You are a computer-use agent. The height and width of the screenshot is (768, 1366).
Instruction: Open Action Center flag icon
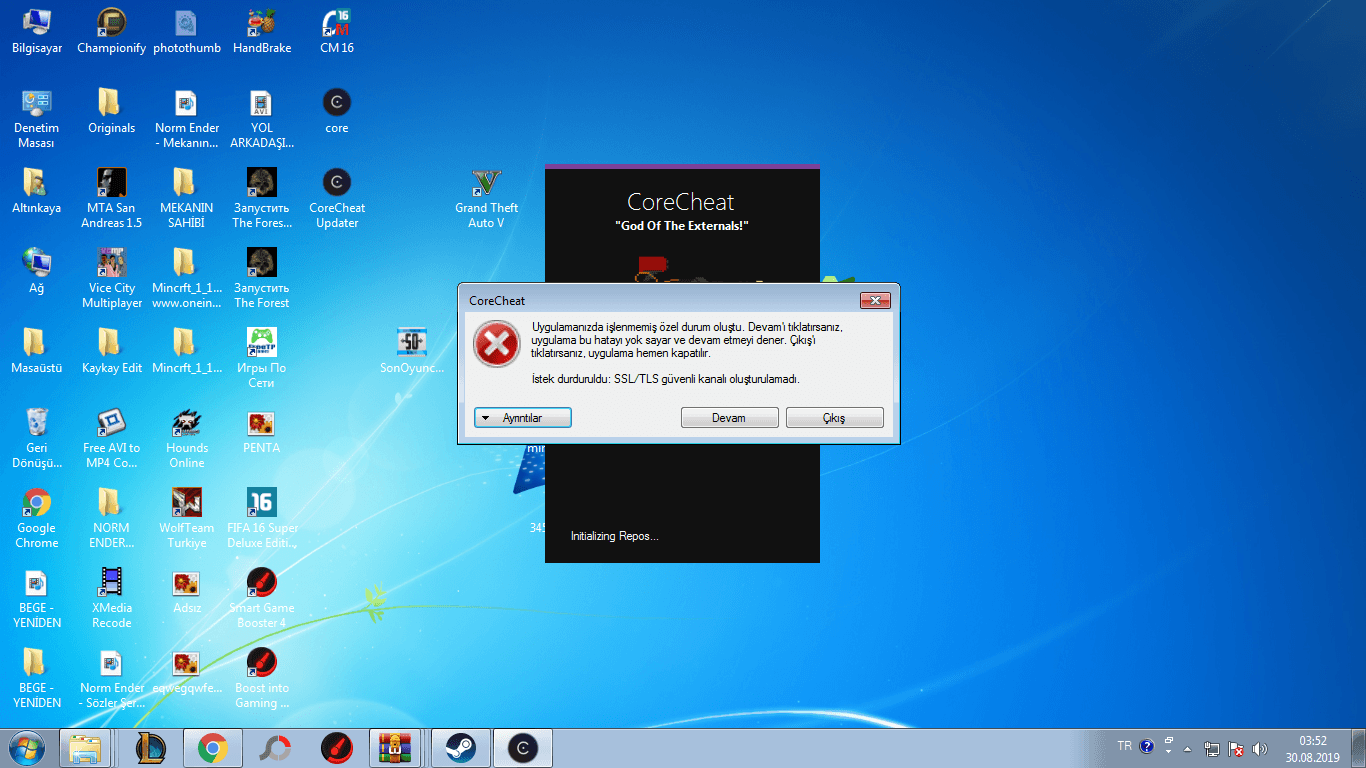point(1236,748)
